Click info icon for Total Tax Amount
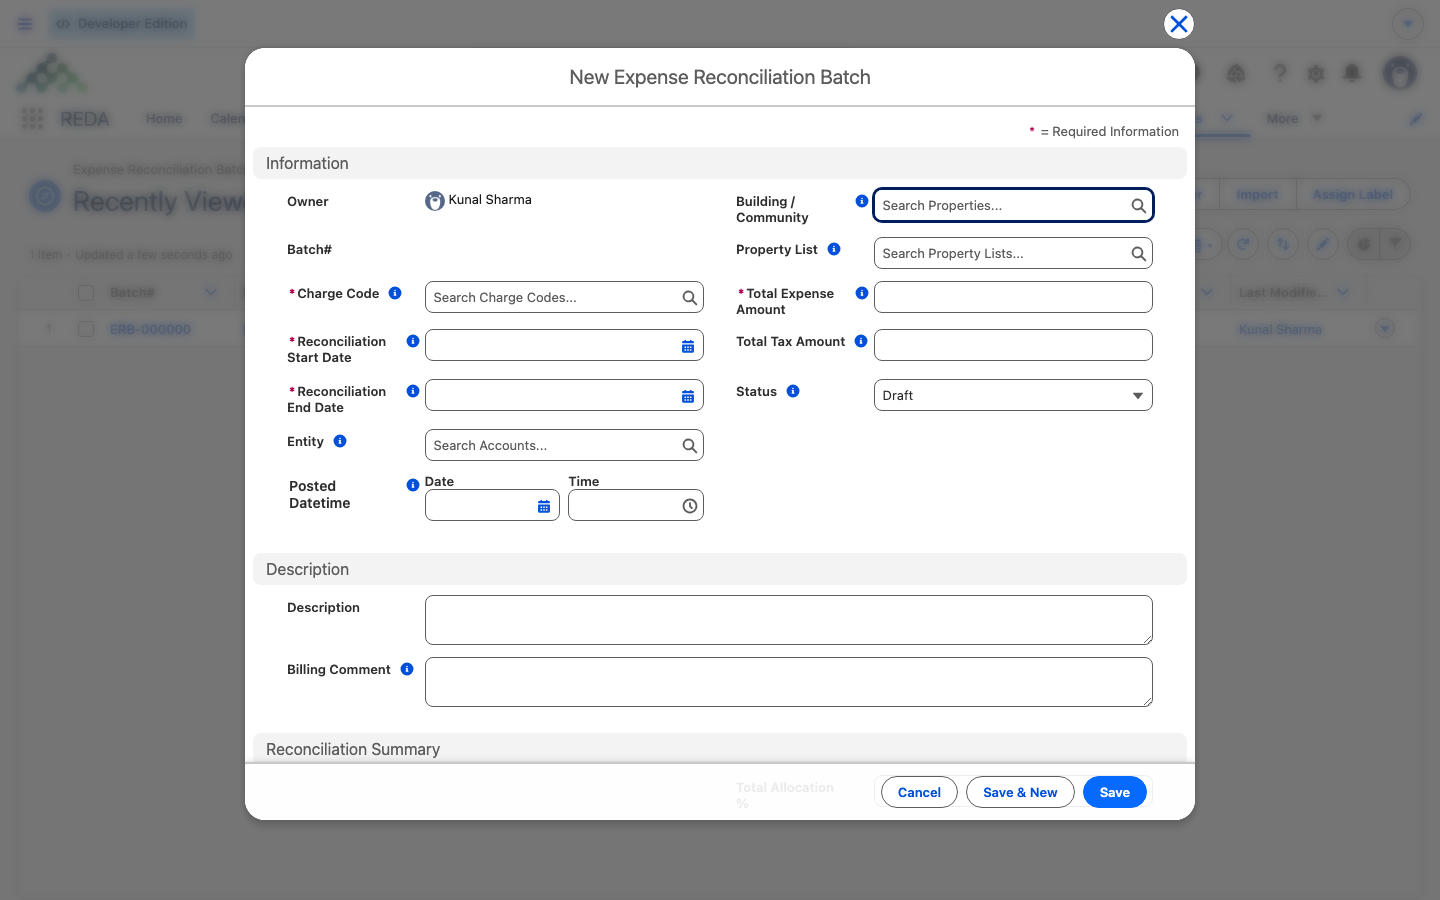This screenshot has height=900, width=1440. point(861,341)
